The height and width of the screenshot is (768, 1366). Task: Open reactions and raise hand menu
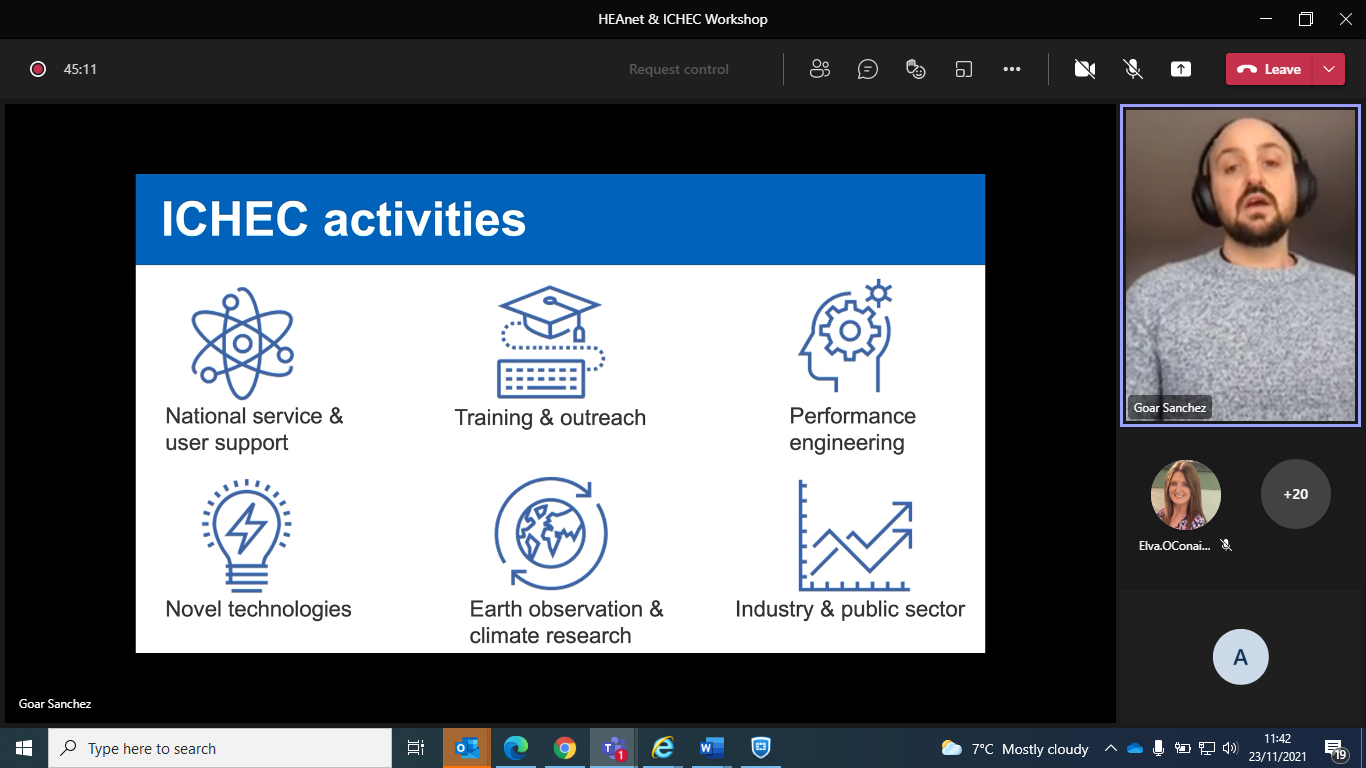pyautogui.click(x=915, y=69)
